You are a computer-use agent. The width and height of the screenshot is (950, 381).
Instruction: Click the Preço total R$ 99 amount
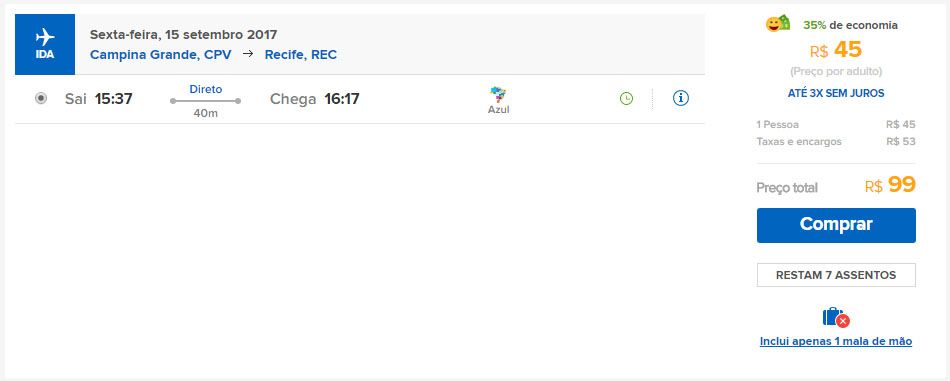891,185
